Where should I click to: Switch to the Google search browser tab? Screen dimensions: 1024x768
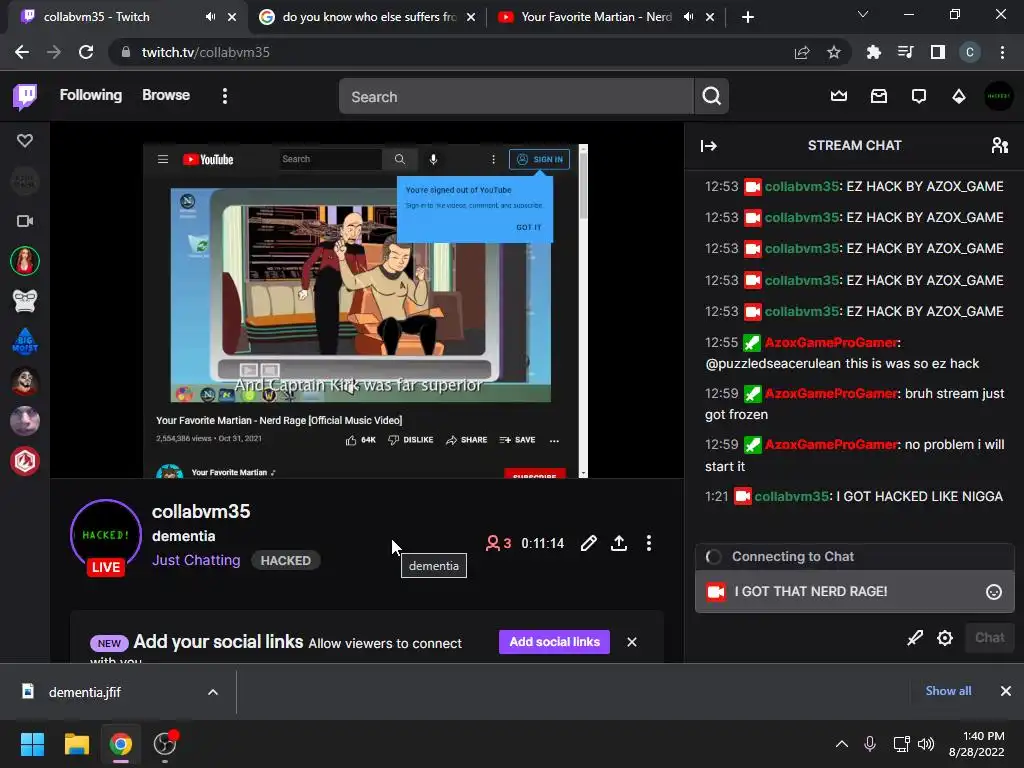pos(366,17)
